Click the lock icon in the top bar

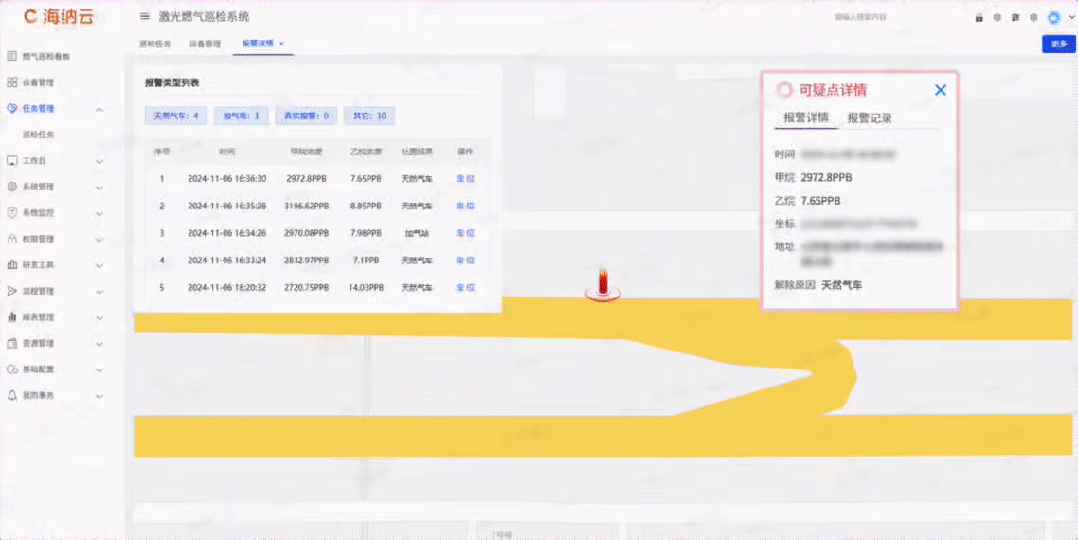(979, 17)
